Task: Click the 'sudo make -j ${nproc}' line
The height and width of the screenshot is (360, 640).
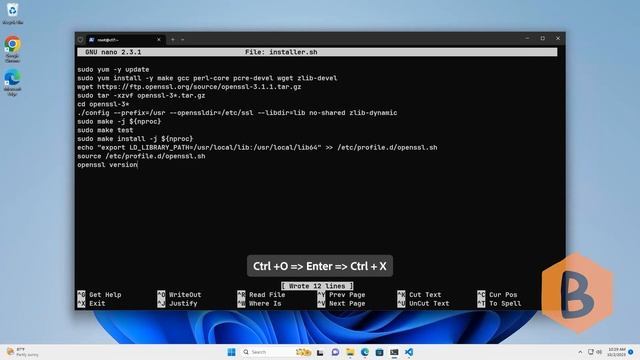Action: point(119,122)
